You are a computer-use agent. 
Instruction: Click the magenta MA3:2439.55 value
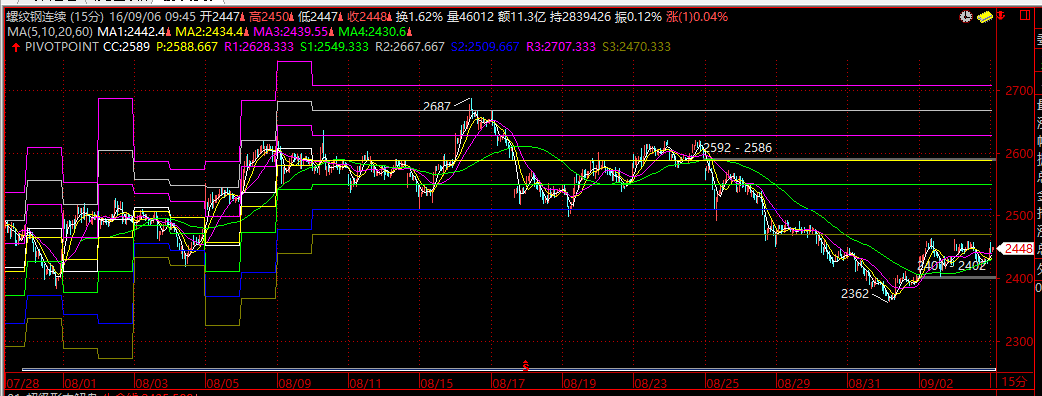tap(290, 31)
